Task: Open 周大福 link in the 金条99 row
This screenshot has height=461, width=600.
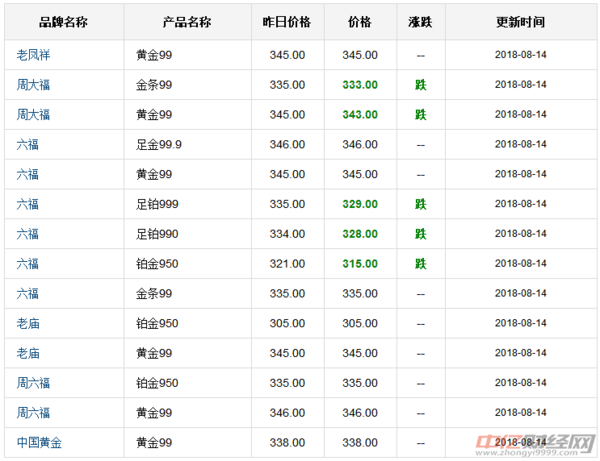Action: [33, 85]
